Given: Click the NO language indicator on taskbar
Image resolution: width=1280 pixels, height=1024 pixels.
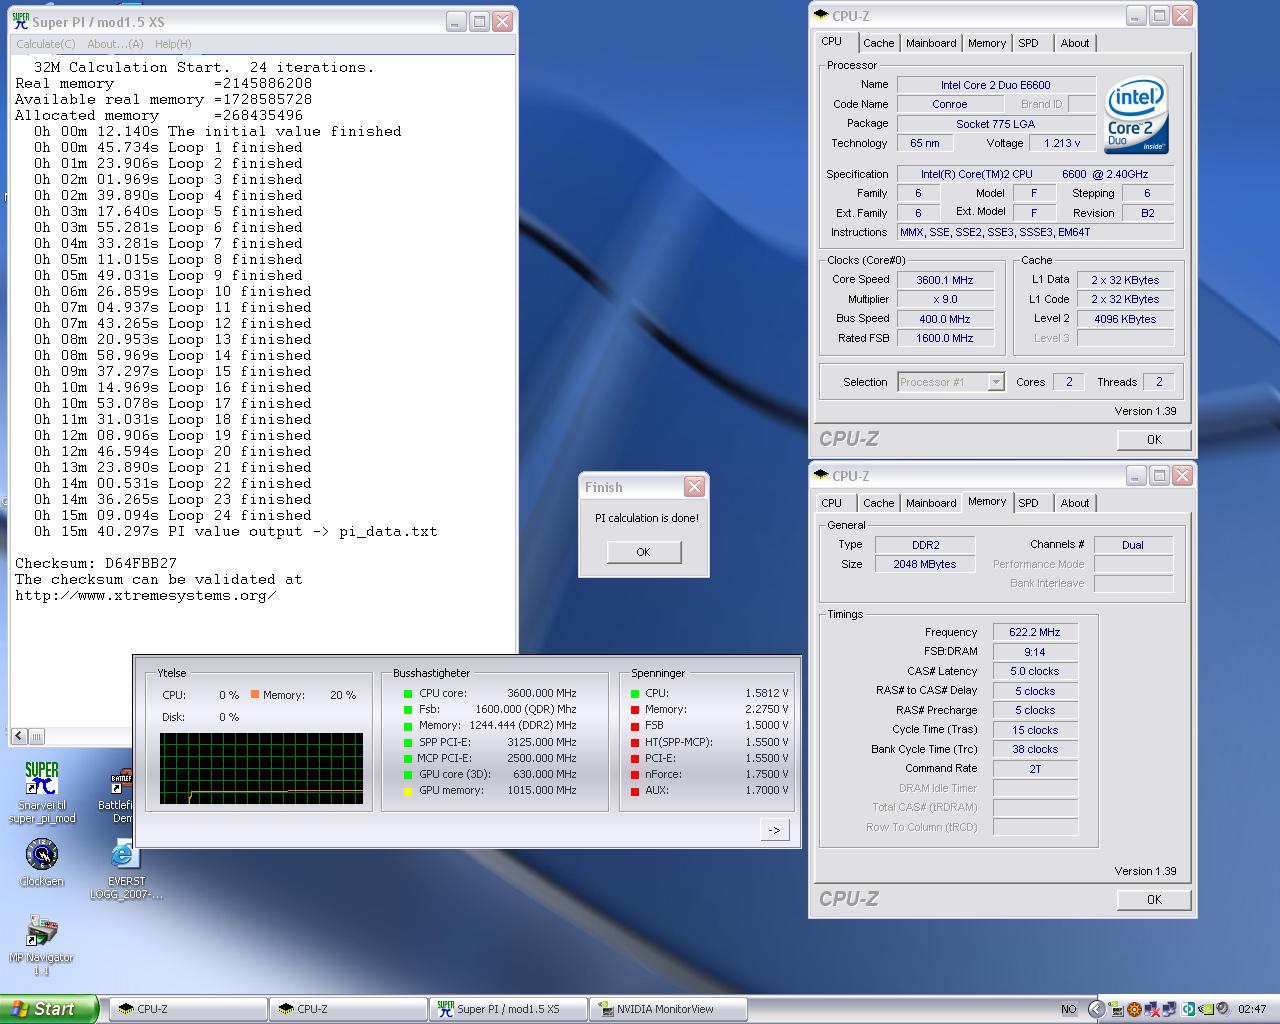Looking at the screenshot, I should [x=1069, y=1009].
